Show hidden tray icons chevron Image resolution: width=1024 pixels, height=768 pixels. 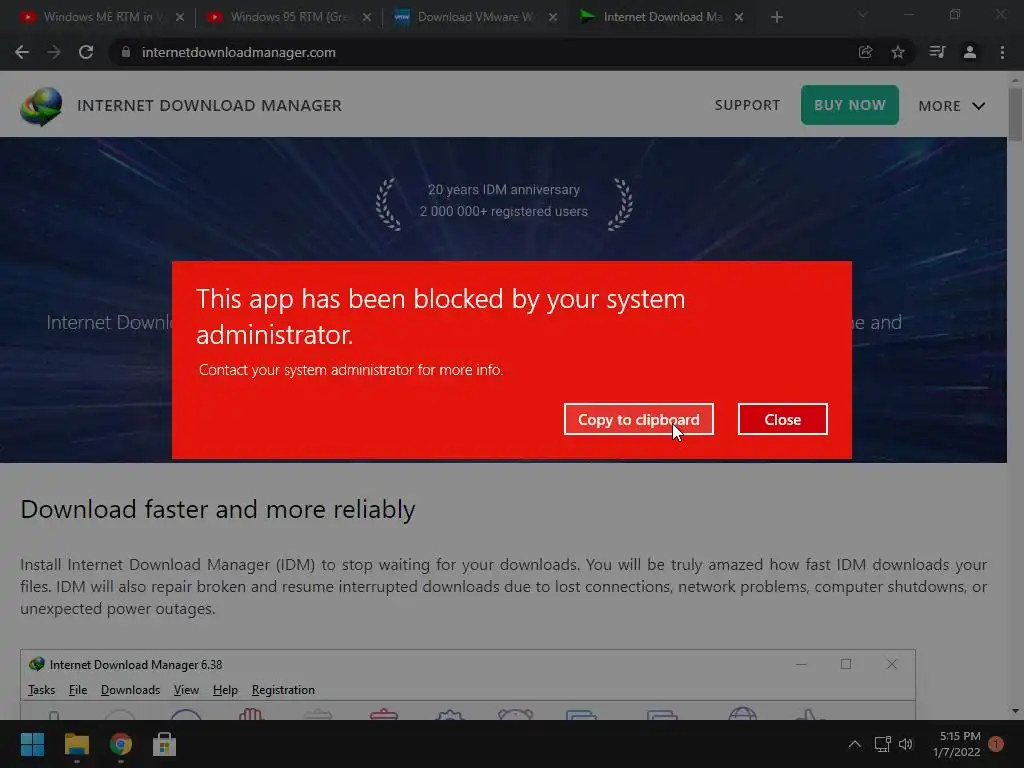854,744
